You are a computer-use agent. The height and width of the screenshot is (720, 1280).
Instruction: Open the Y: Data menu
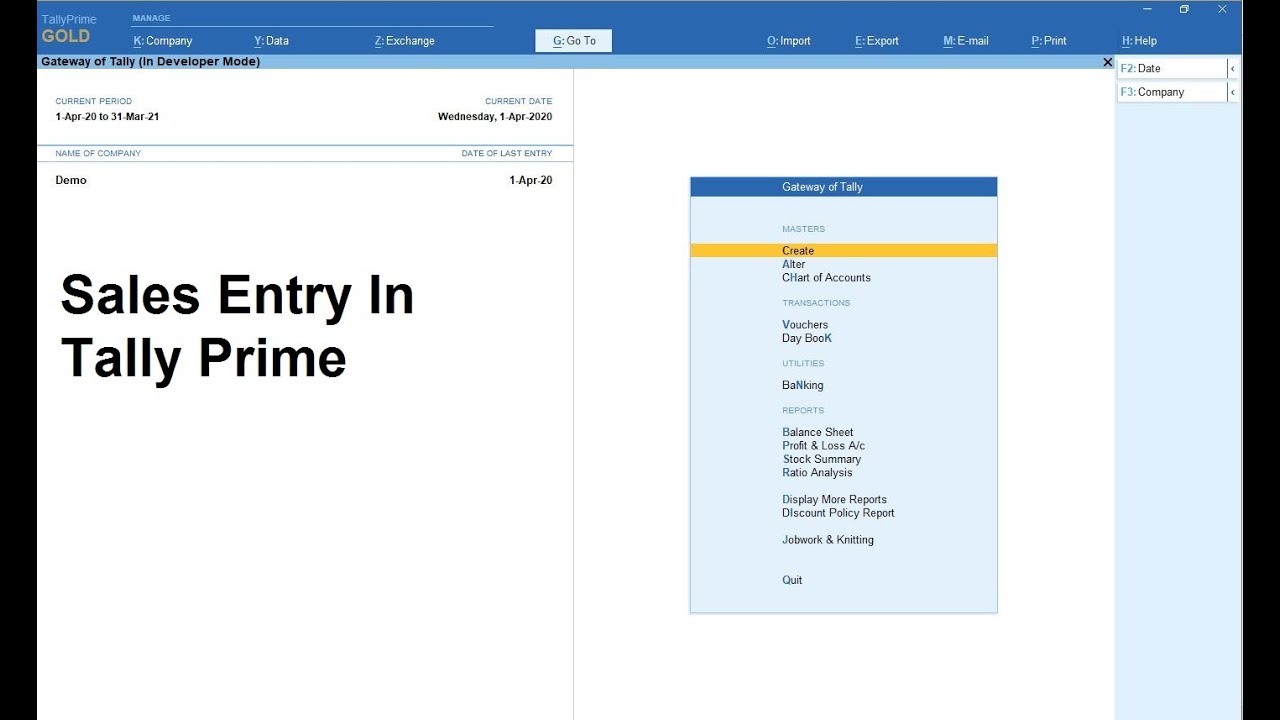[271, 41]
